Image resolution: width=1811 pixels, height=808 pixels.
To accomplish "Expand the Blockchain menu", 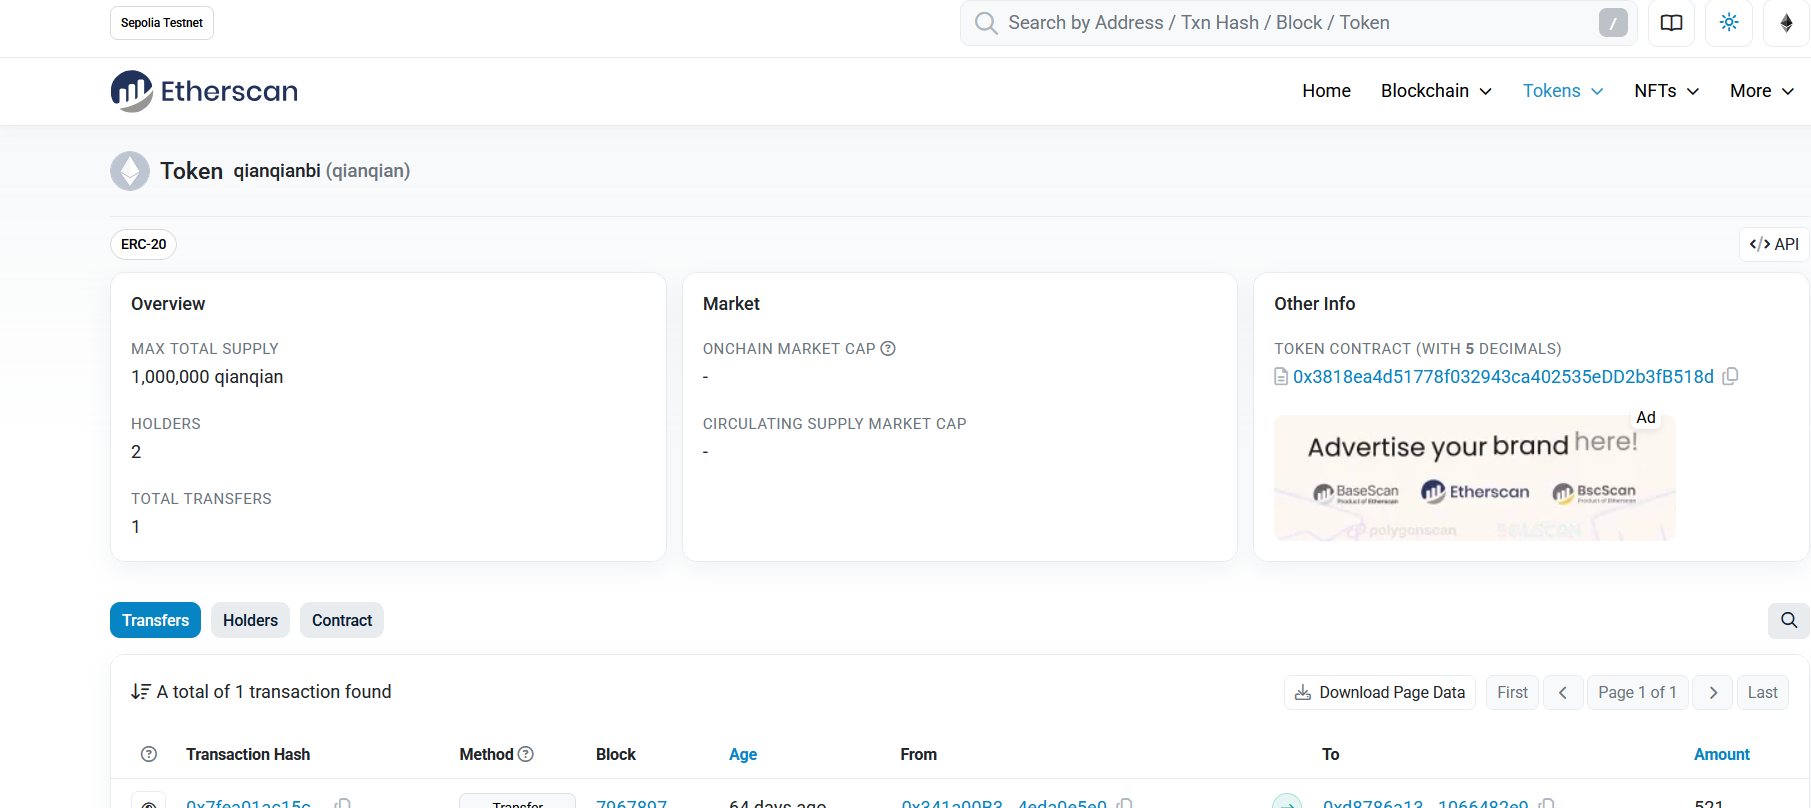I will (1436, 91).
